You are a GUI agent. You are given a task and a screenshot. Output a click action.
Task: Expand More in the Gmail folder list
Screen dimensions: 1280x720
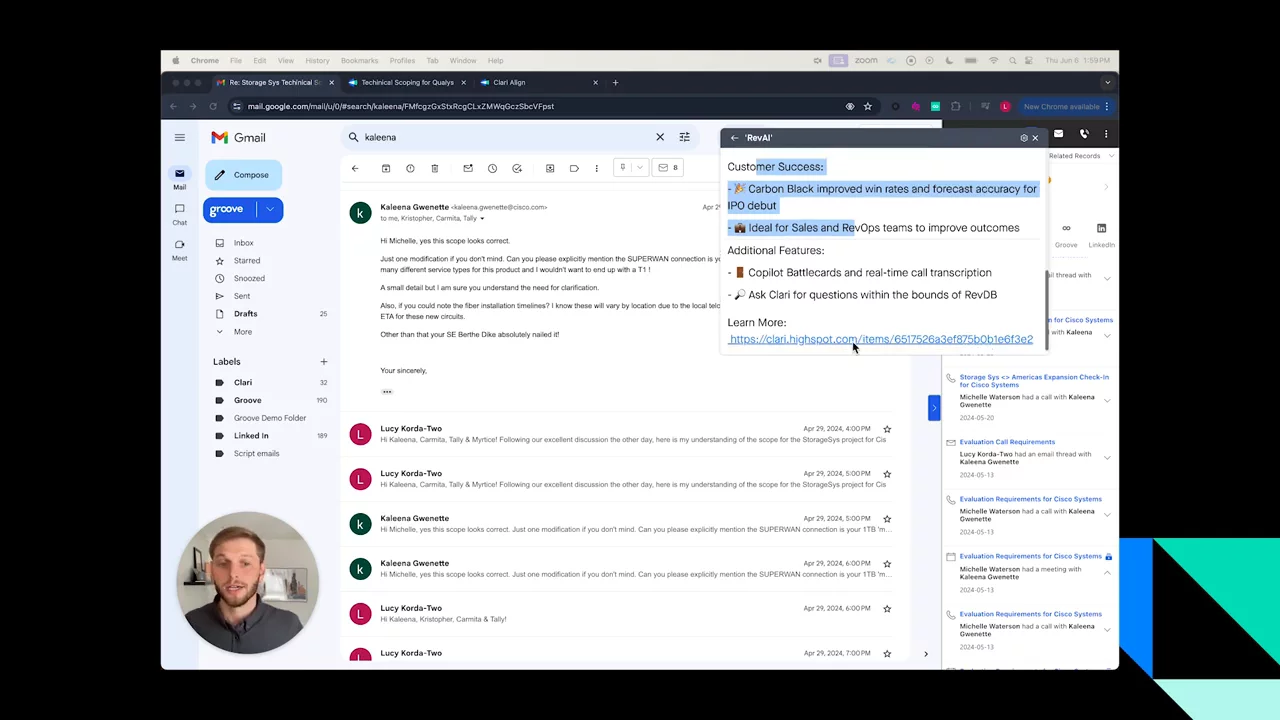coord(242,332)
